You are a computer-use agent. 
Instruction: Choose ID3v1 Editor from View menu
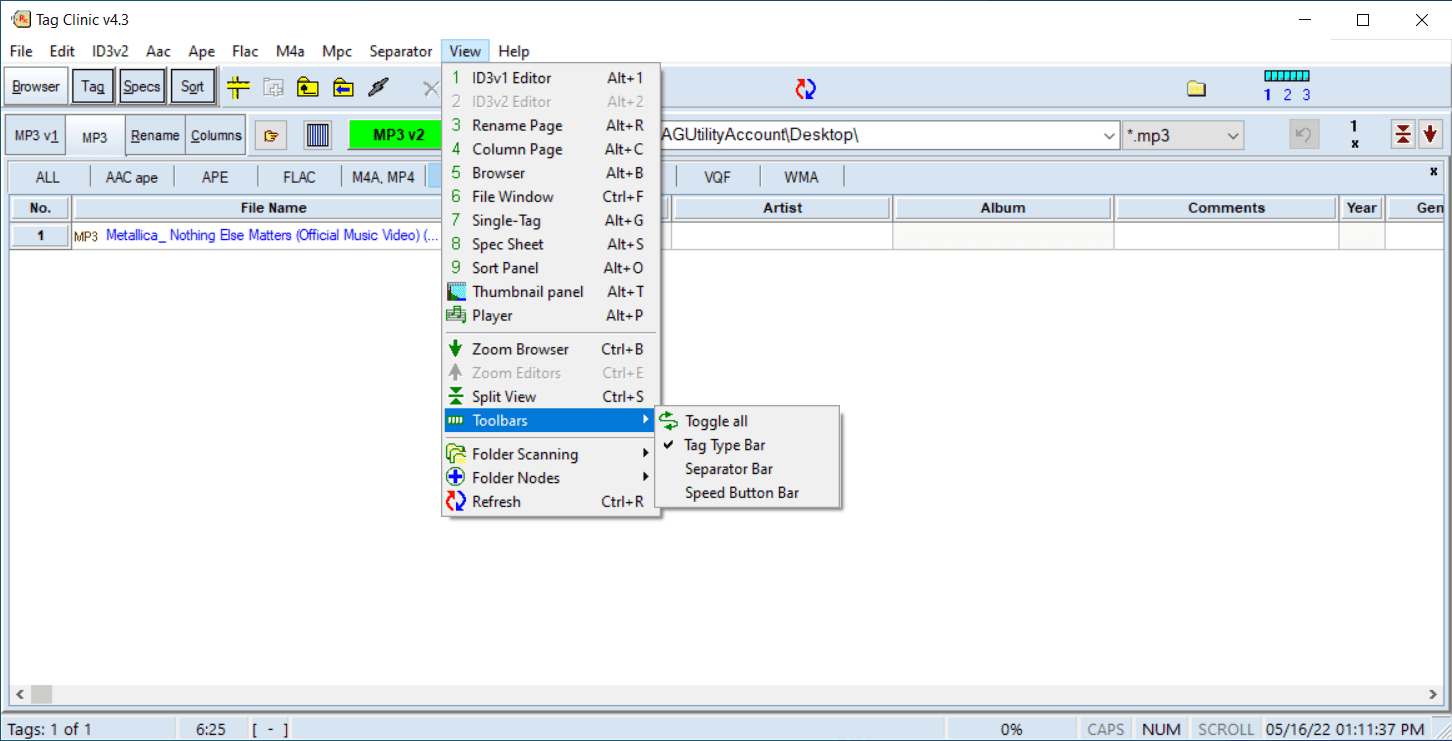click(x=552, y=78)
